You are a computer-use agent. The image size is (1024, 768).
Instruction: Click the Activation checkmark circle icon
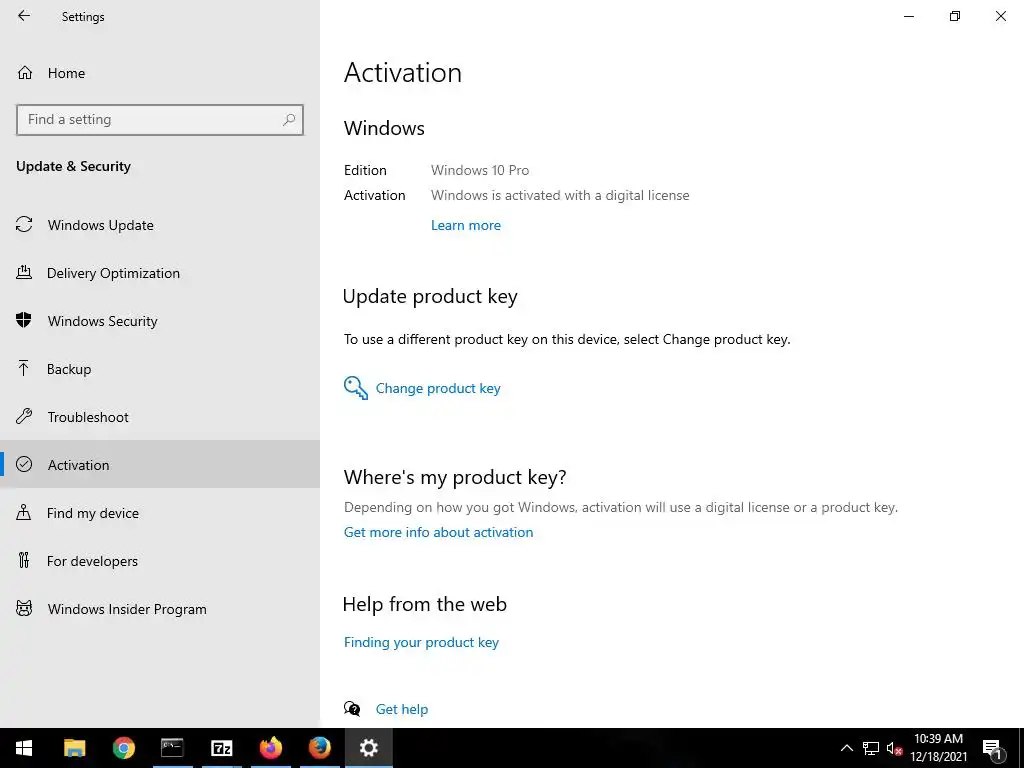coord(24,464)
